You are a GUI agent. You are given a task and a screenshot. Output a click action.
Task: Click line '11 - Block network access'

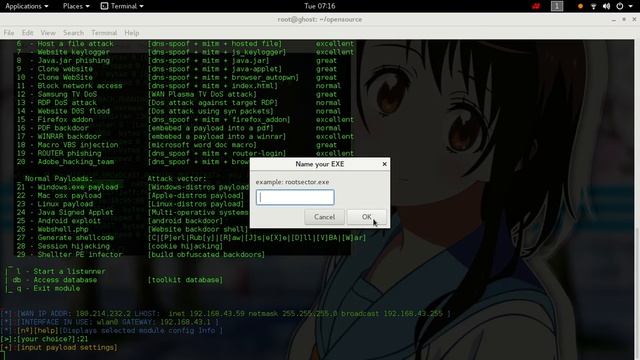click(69, 86)
